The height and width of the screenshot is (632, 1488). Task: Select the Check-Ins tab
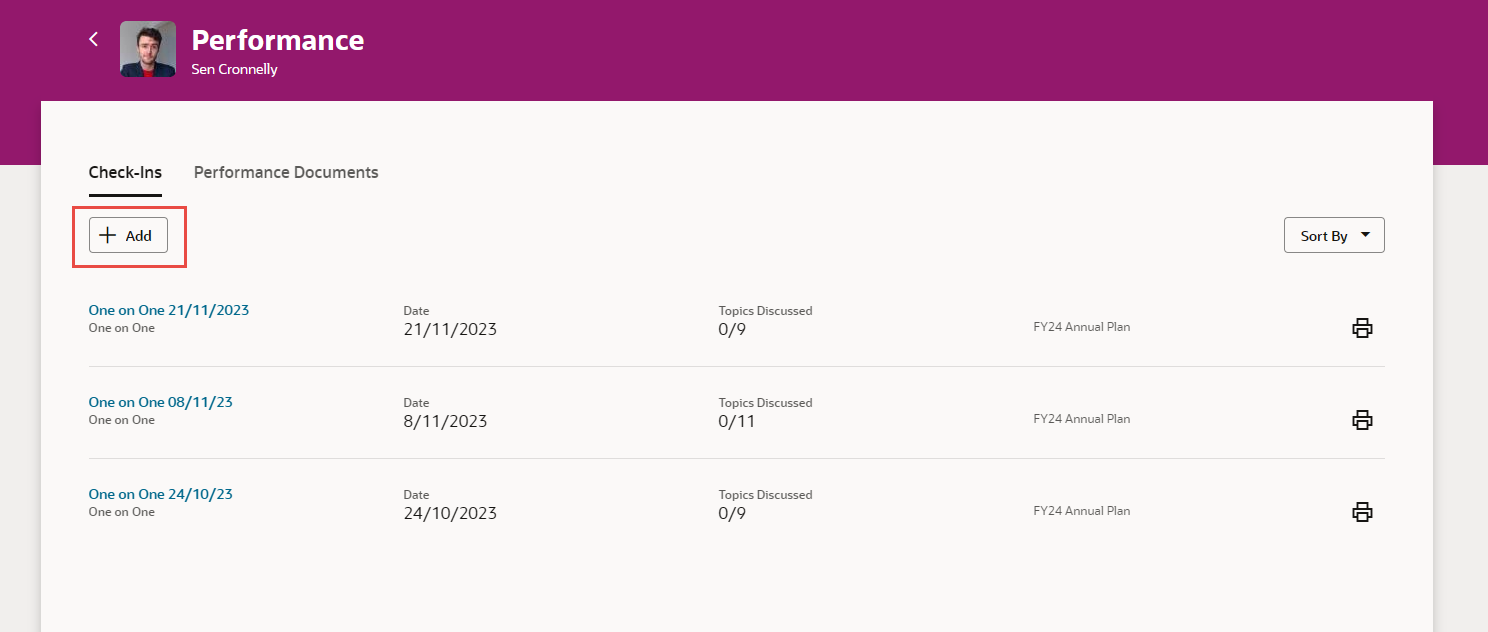pyautogui.click(x=125, y=172)
